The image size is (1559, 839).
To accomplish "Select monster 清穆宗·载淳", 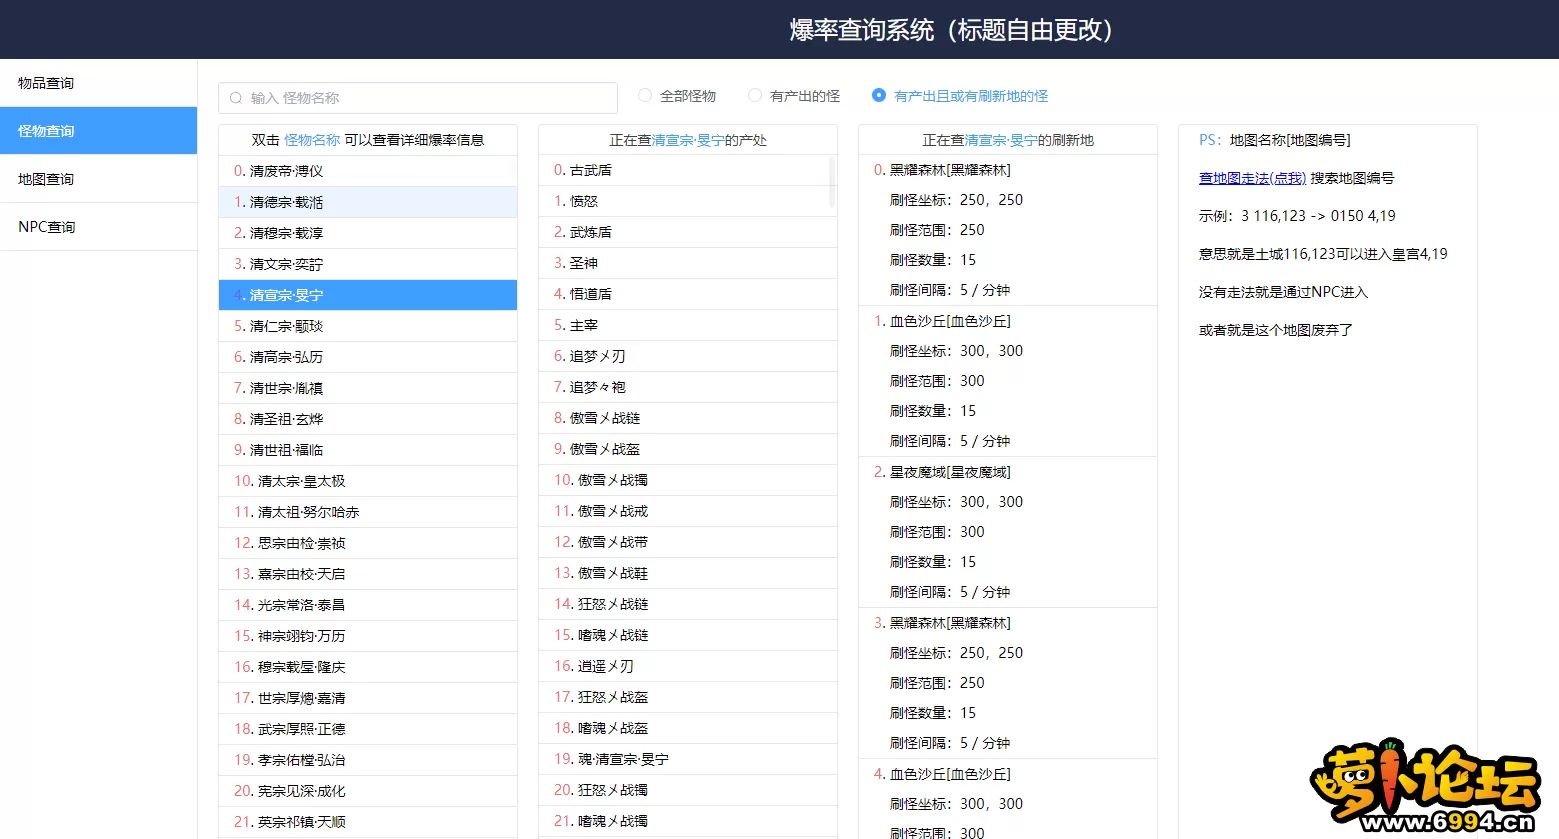I will 368,233.
